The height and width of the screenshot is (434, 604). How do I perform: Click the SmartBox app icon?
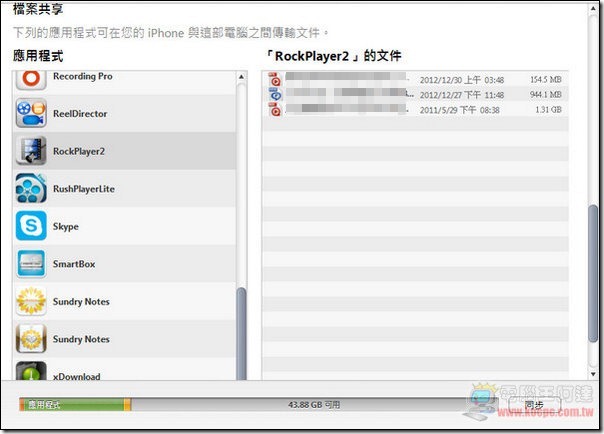[31, 263]
